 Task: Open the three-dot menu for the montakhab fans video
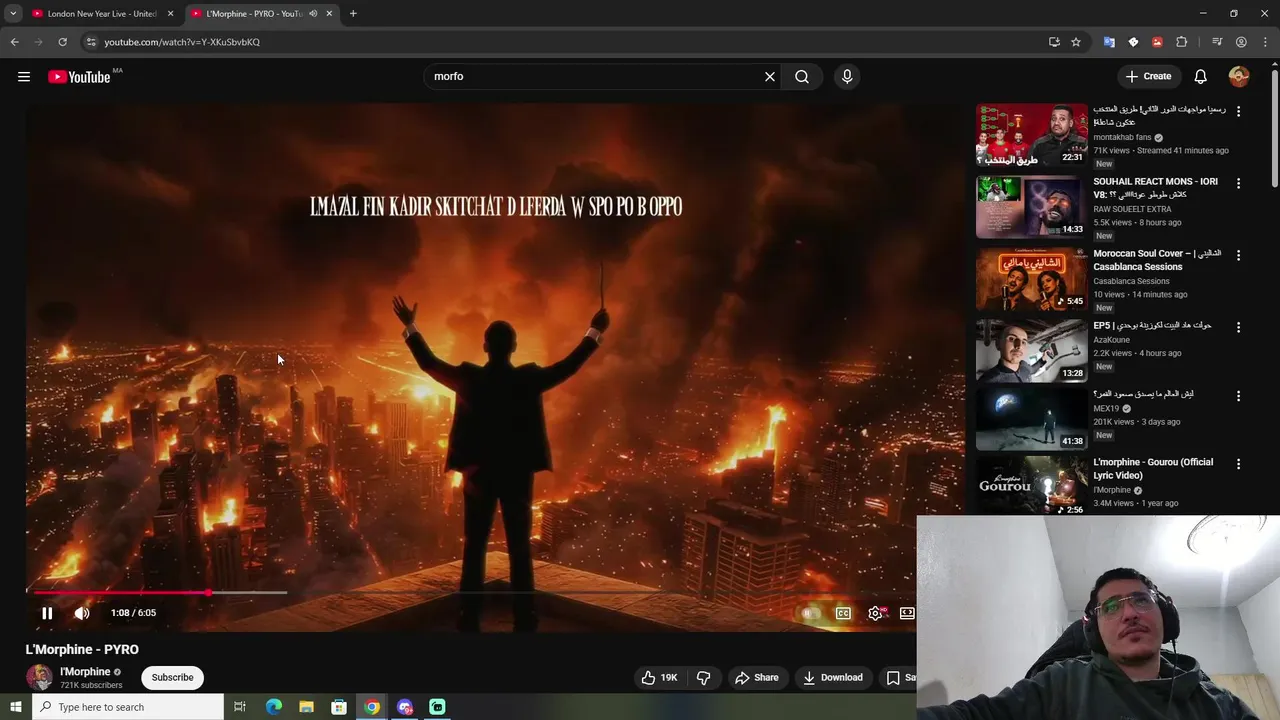point(1238,111)
